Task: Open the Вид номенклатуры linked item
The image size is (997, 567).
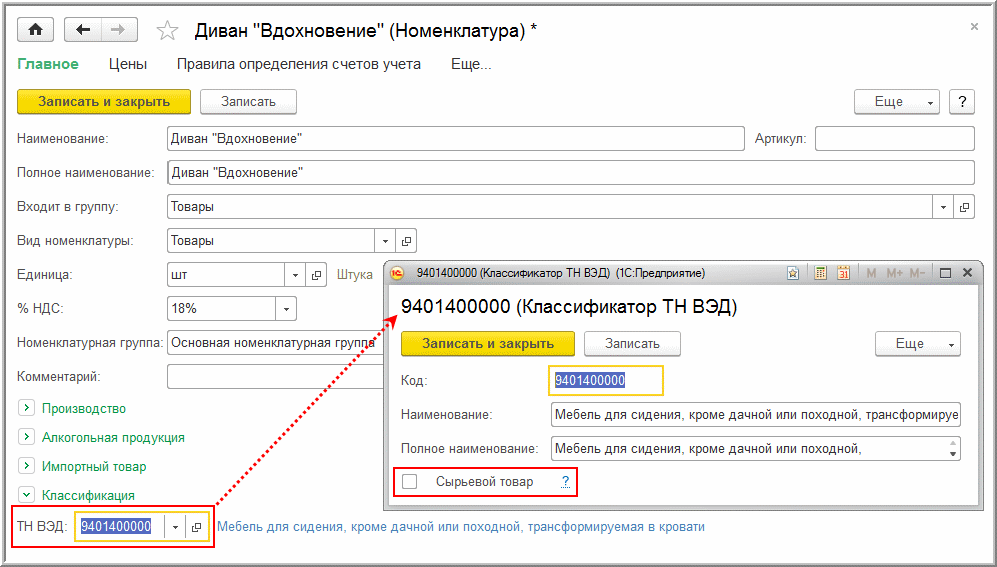Action: point(406,241)
